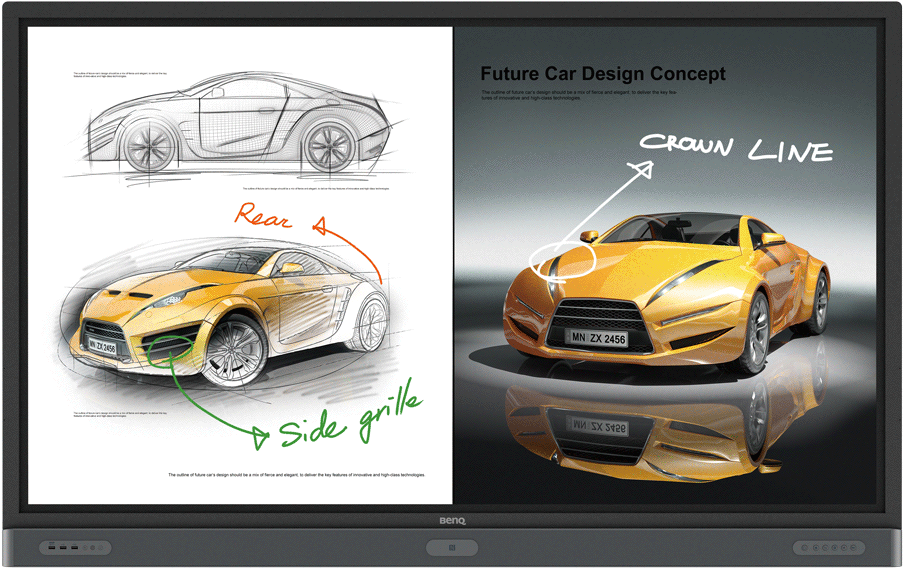Tap the NFC sensor on the bottom bezel
This screenshot has height=568, width=903.
pos(451,548)
